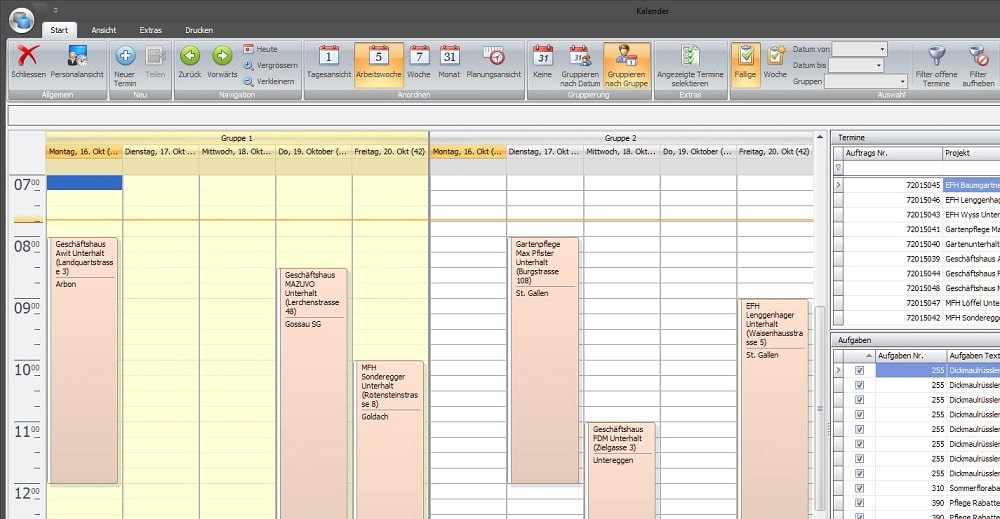Switch to the Start ribbon tab

59,30
